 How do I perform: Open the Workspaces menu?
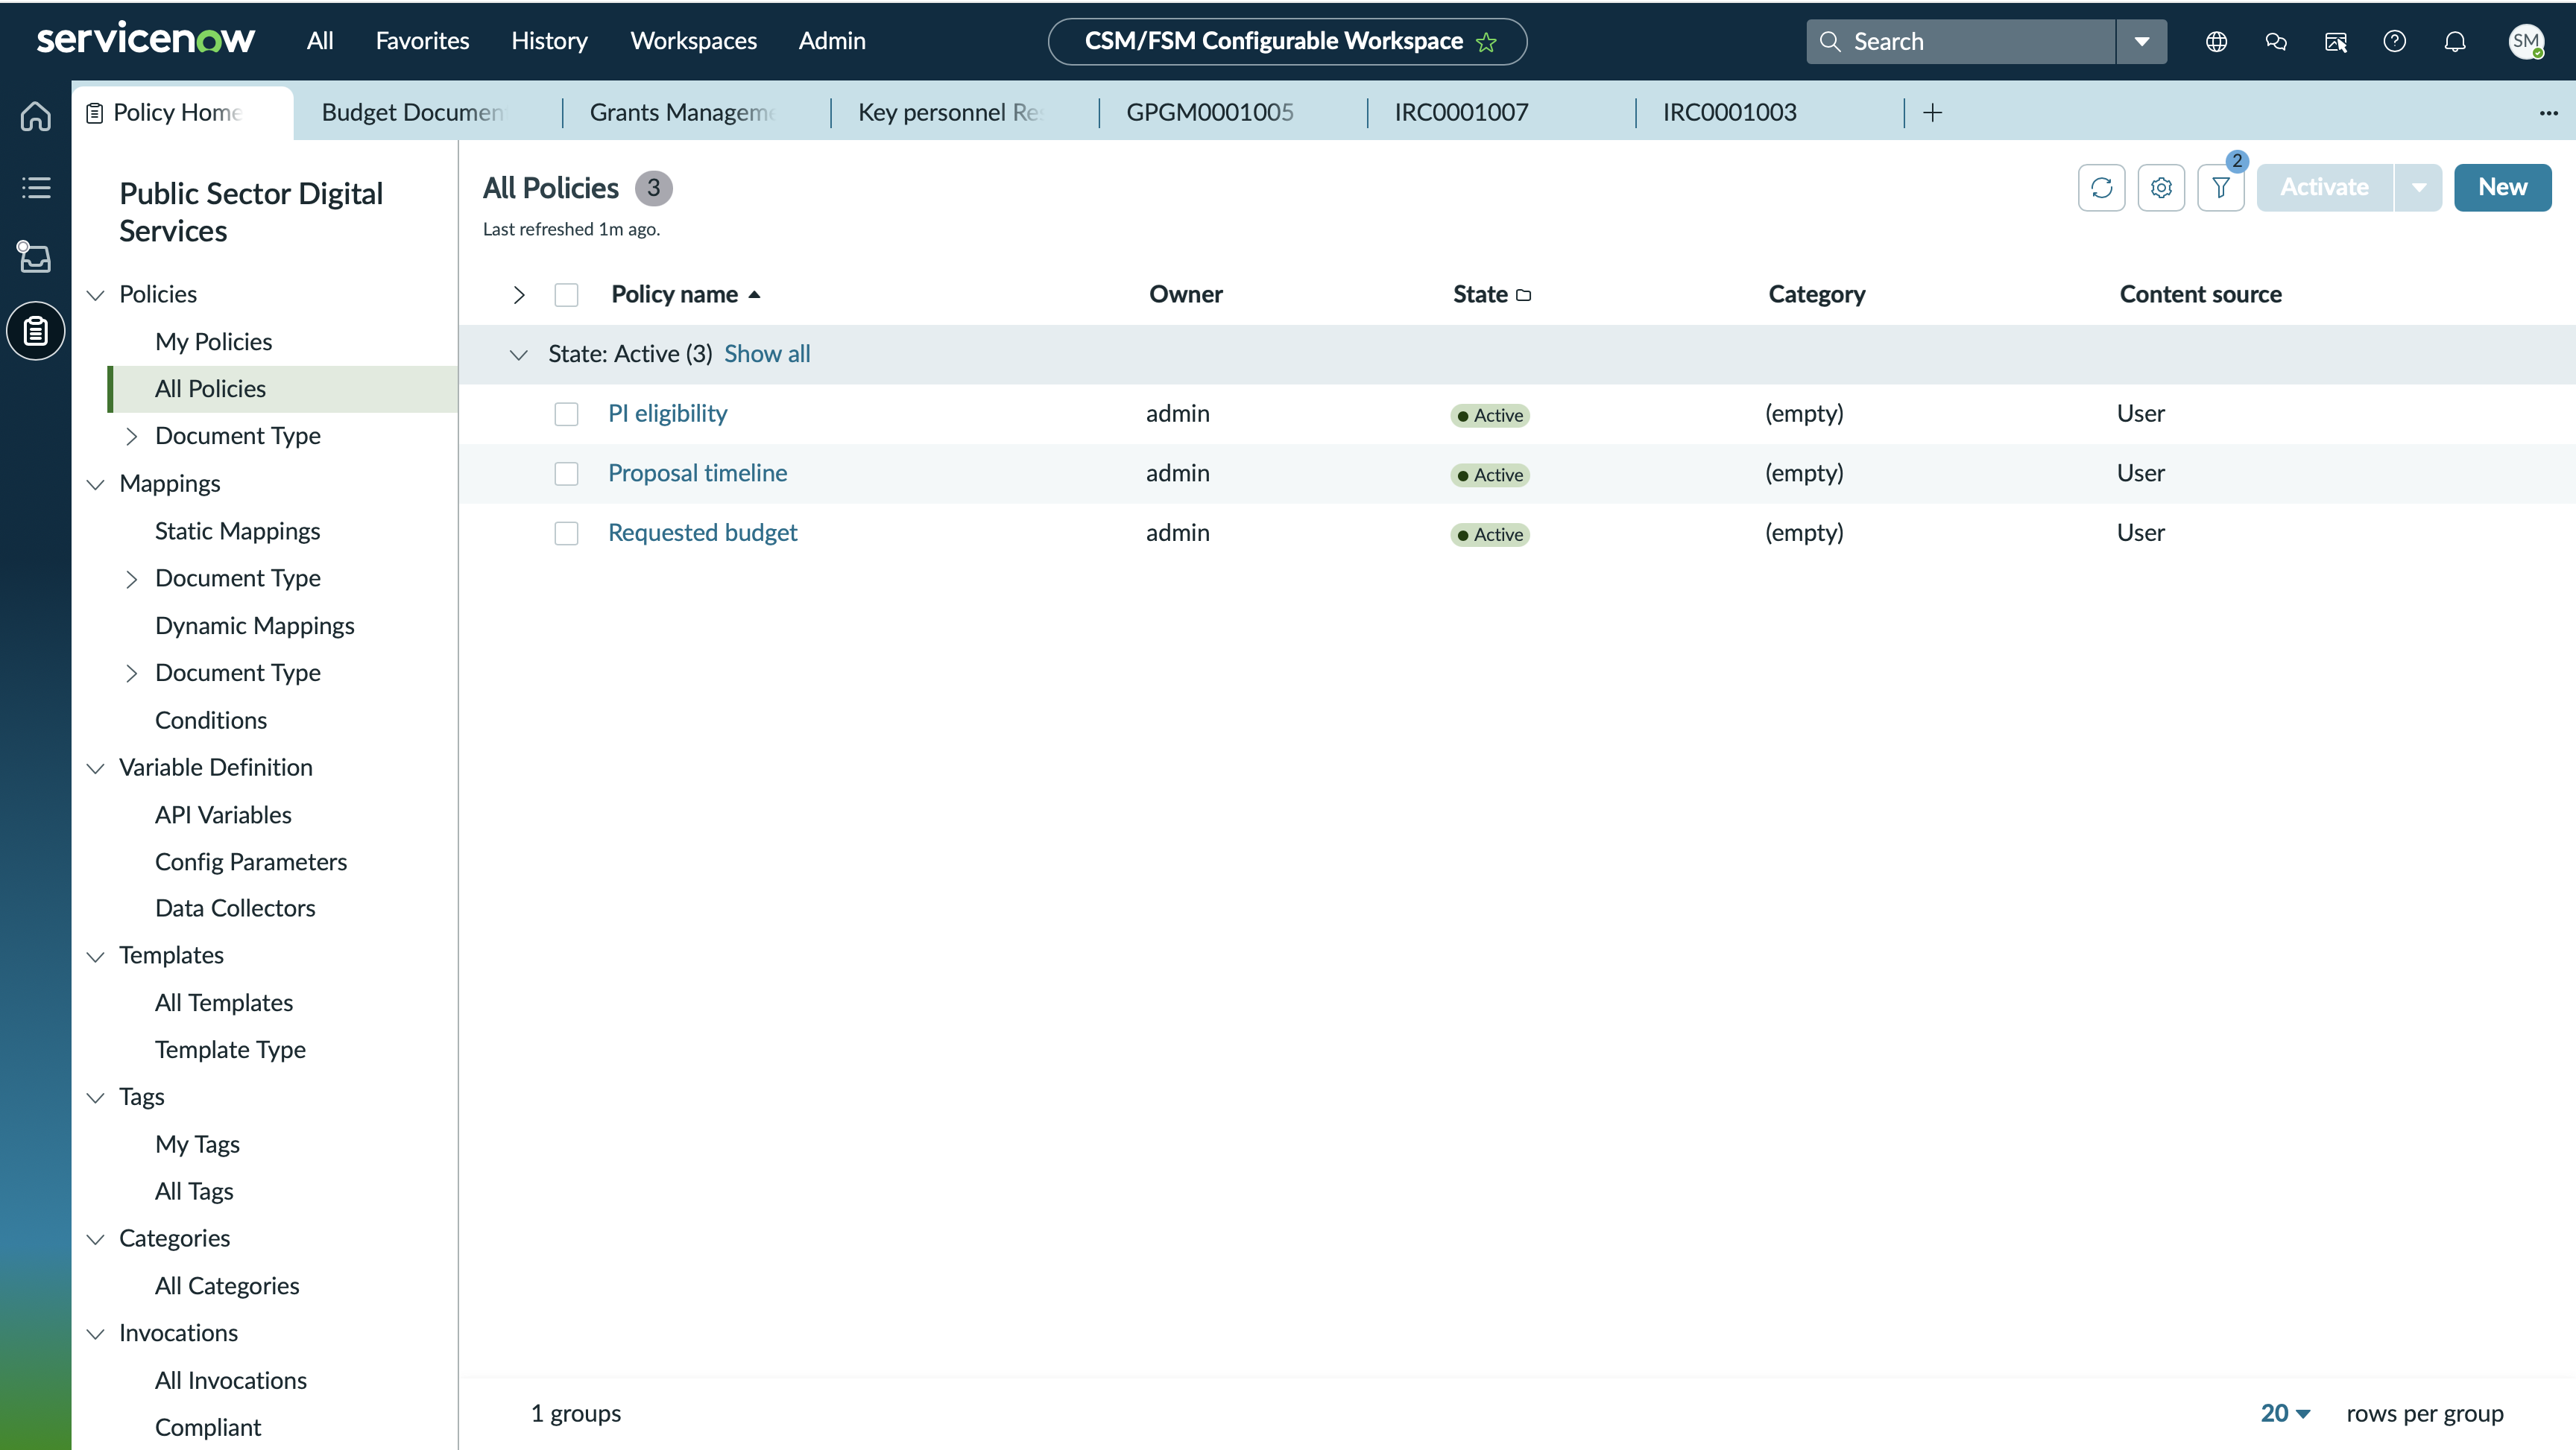point(693,41)
